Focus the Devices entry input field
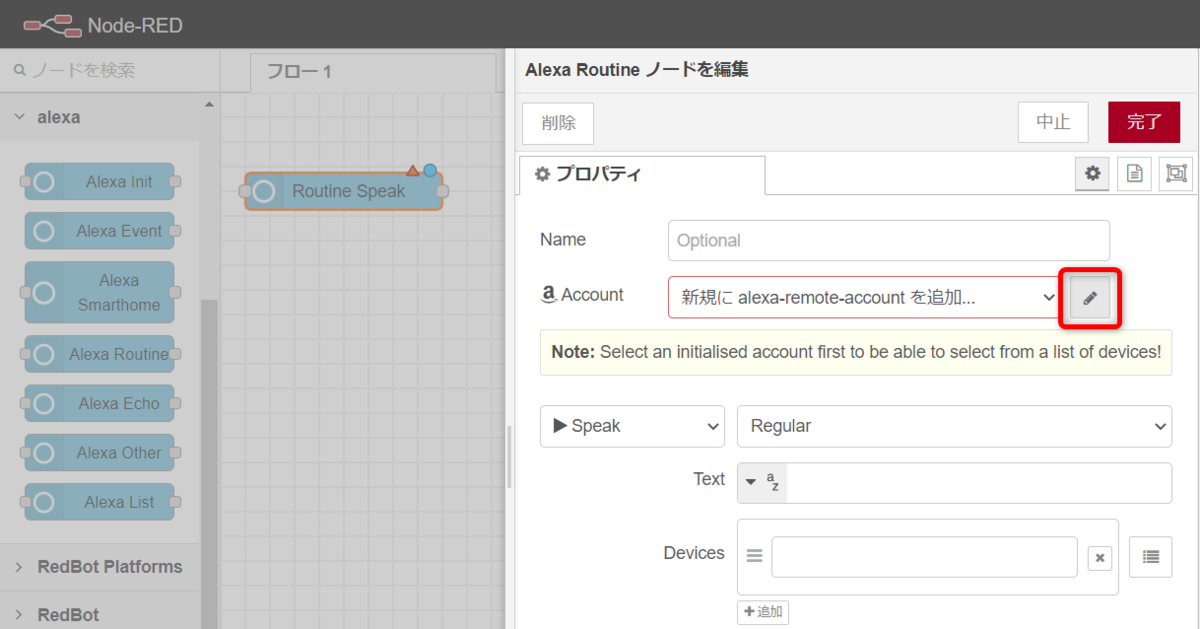Viewport: 1200px width, 629px height. 924,557
